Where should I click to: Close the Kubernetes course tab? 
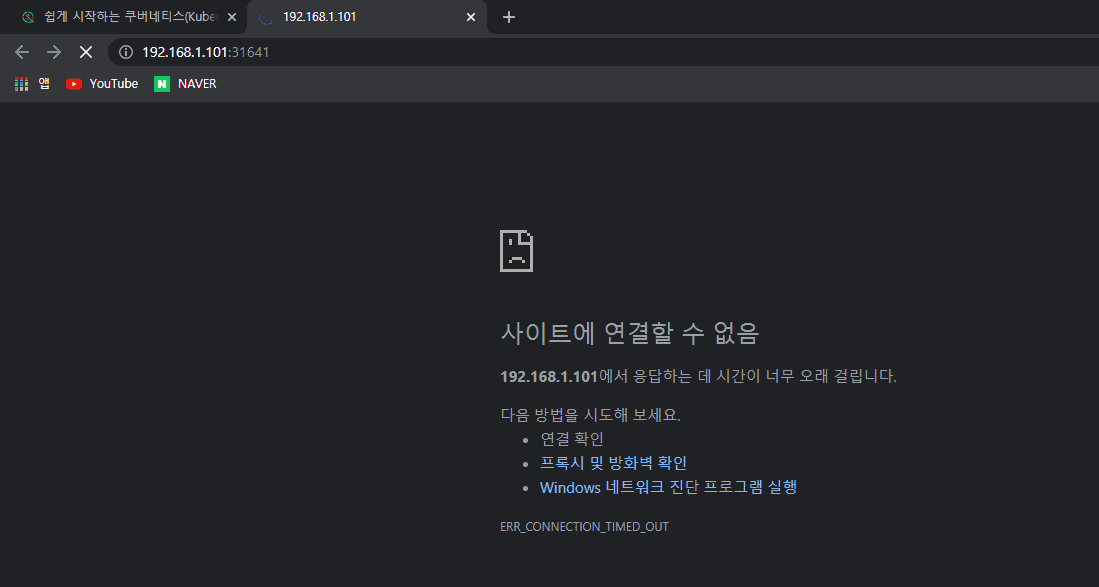(232, 17)
